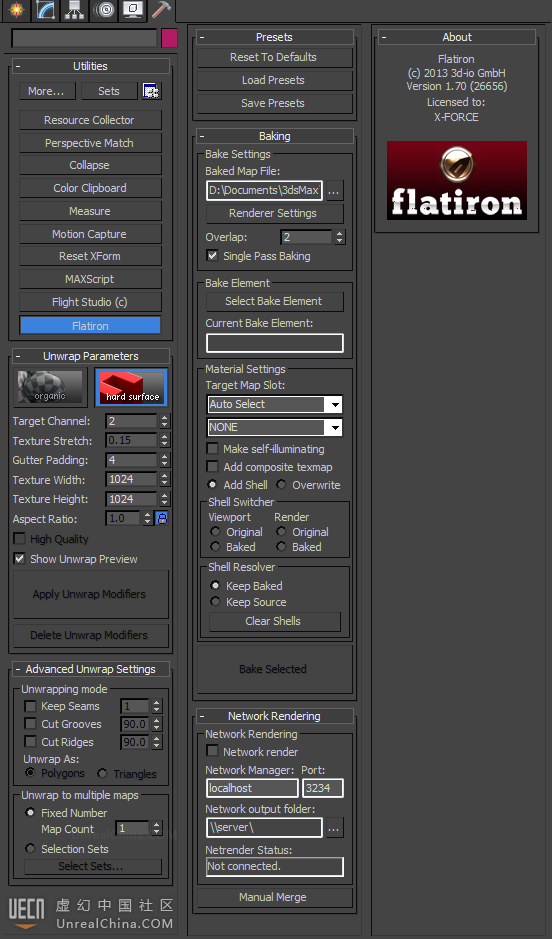Screen dimensions: 552x939
Task: Select the Add Shell radio button
Action: [x=212, y=484]
